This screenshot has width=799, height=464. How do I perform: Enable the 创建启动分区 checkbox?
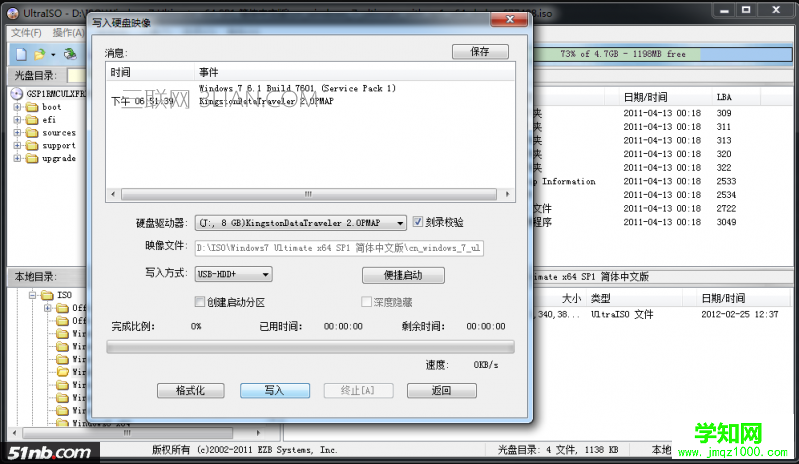[x=200, y=302]
